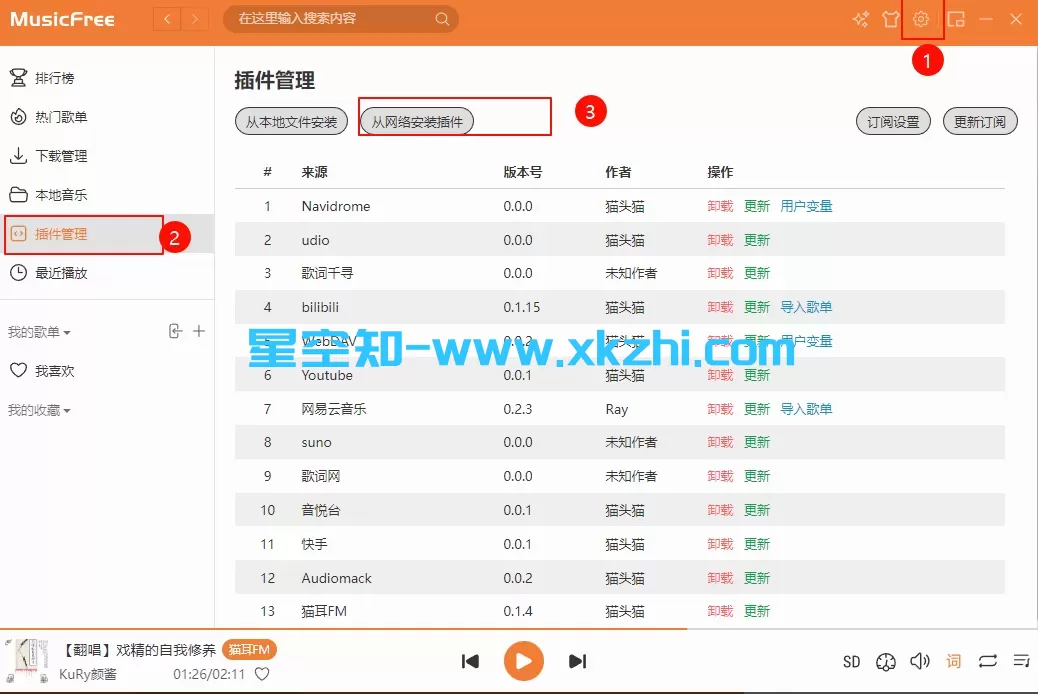
Task: Click the play button in the playback bar
Action: [x=523, y=661]
